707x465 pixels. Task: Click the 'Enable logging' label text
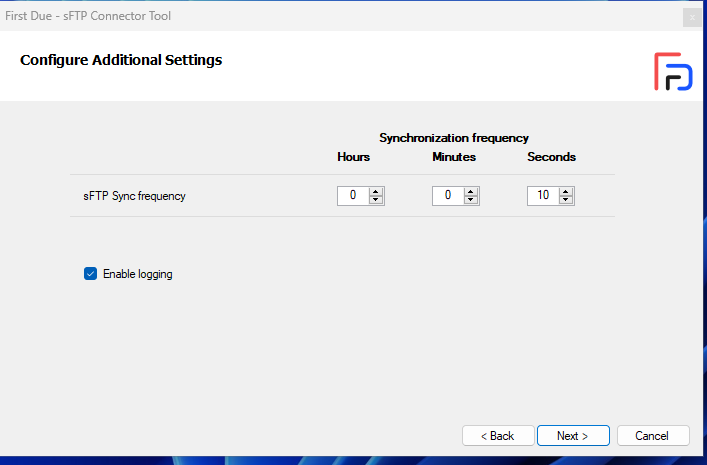[x=138, y=274]
